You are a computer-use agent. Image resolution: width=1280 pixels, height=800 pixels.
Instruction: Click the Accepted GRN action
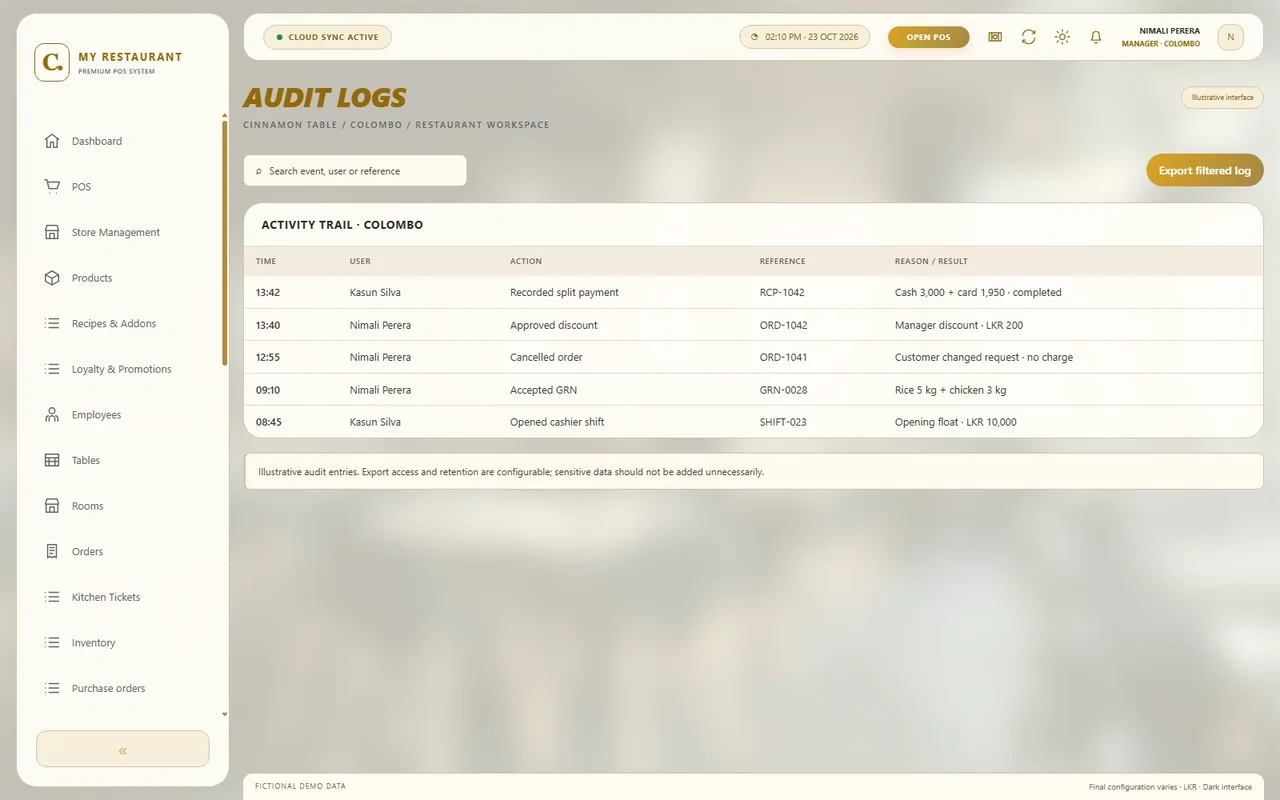(x=543, y=390)
